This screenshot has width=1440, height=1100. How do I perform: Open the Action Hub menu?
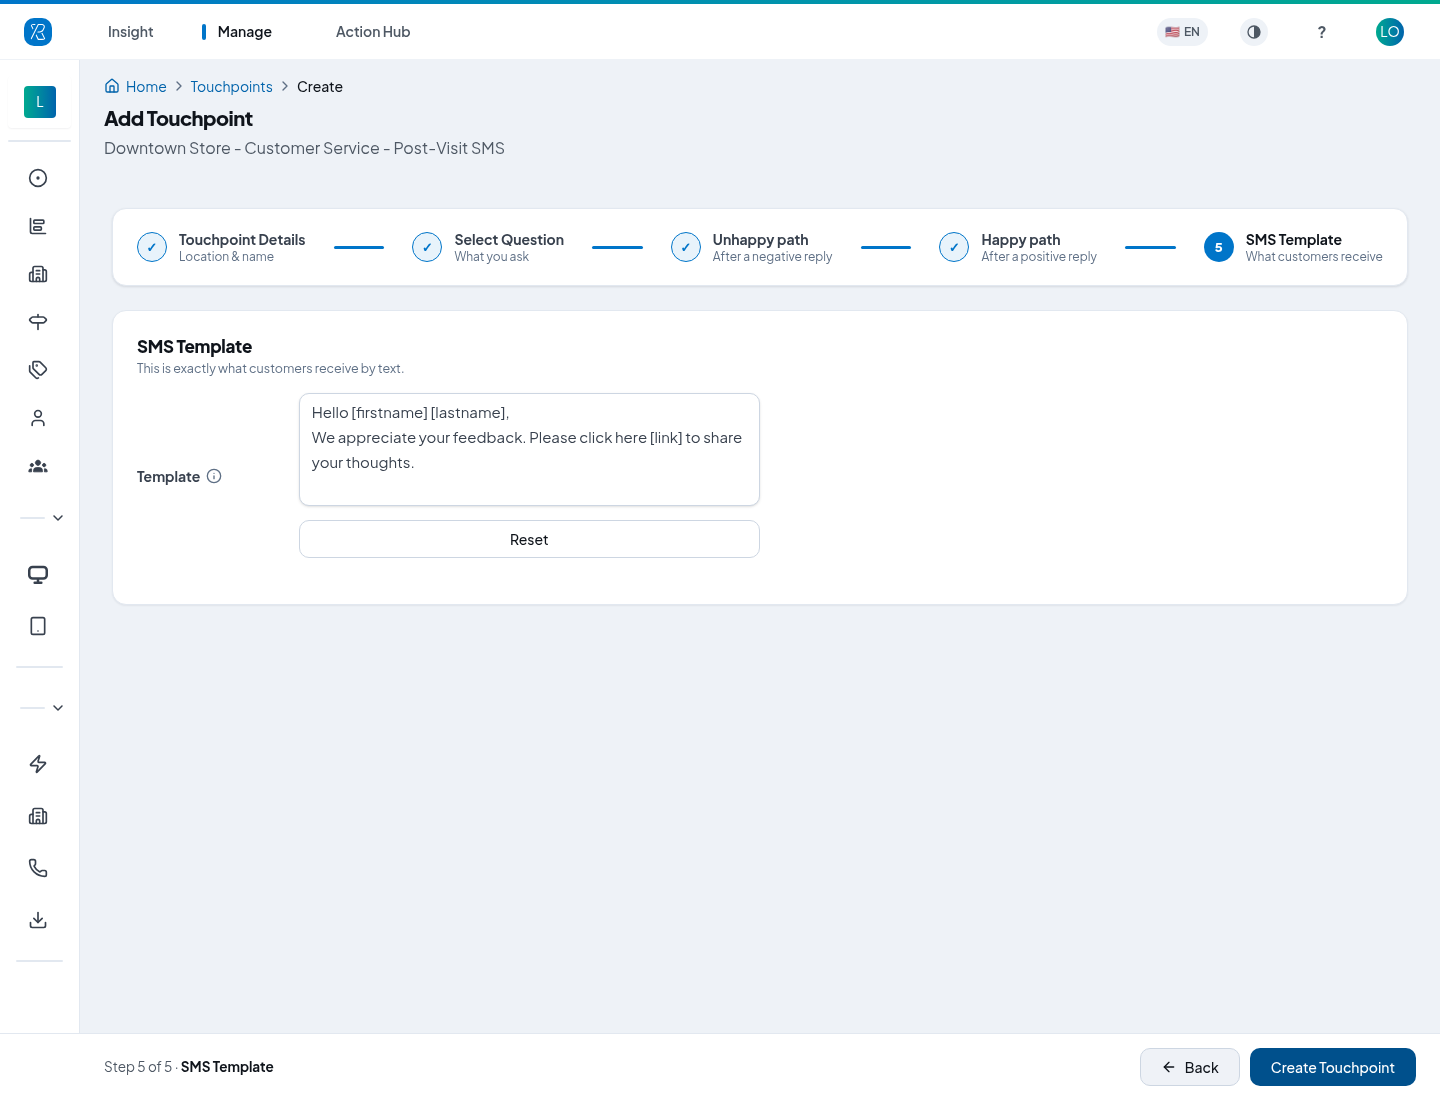point(373,32)
